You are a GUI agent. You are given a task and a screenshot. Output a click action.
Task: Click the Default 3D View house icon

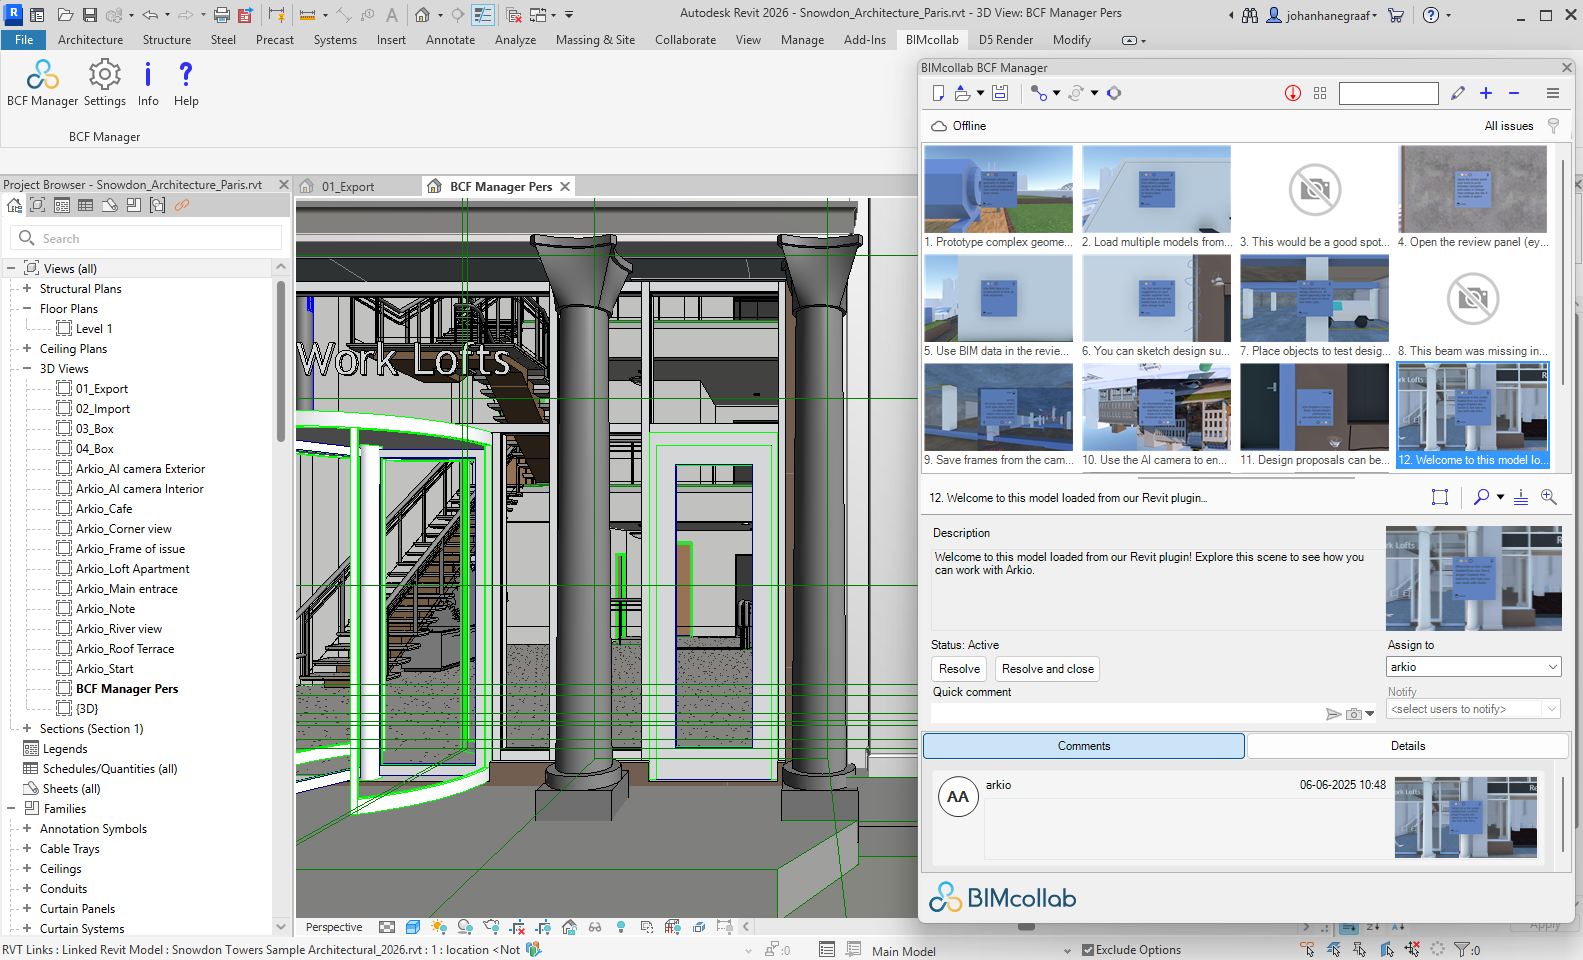[423, 15]
